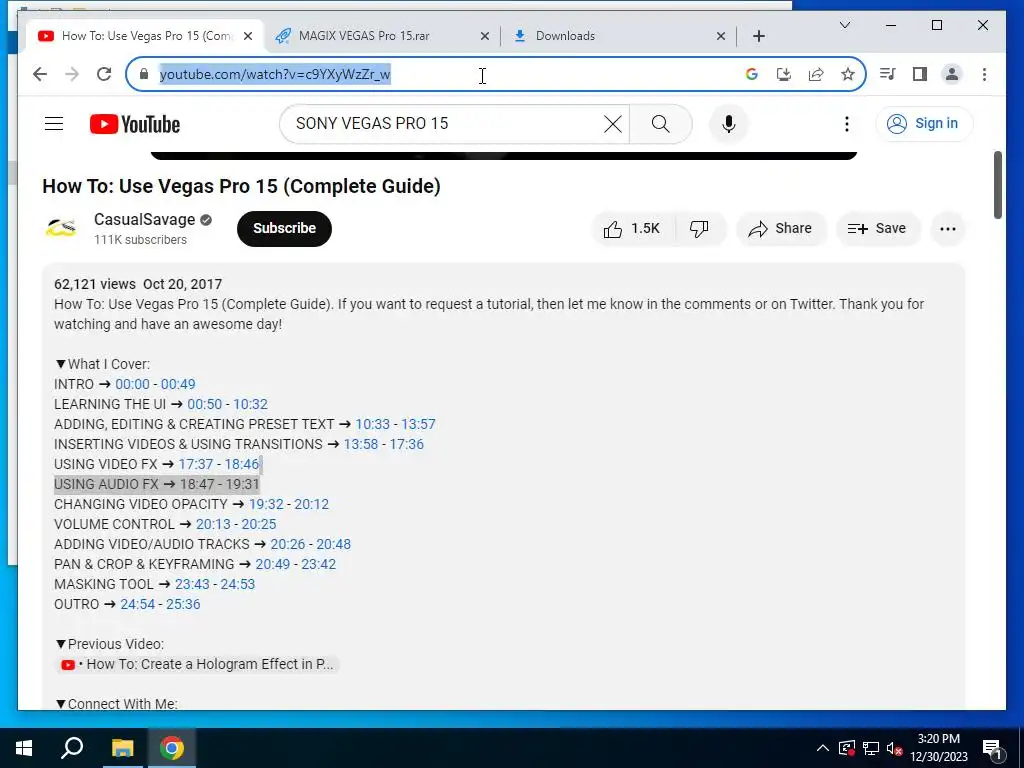Click the muted volume tray icon
This screenshot has width=1024, height=768.
tap(895, 748)
